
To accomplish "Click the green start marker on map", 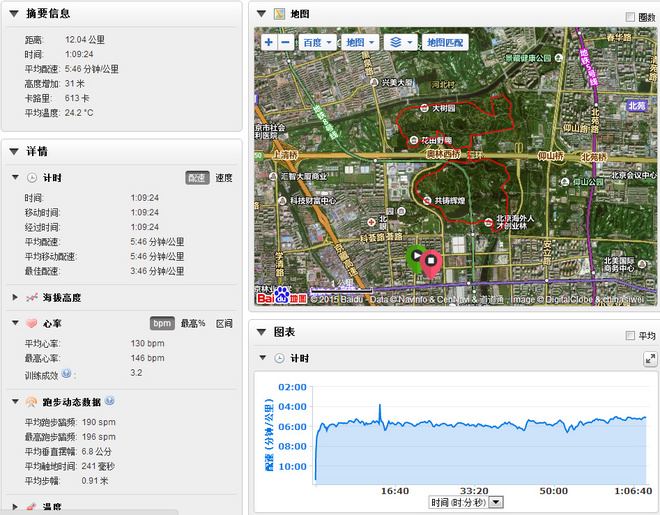I will coord(416,257).
